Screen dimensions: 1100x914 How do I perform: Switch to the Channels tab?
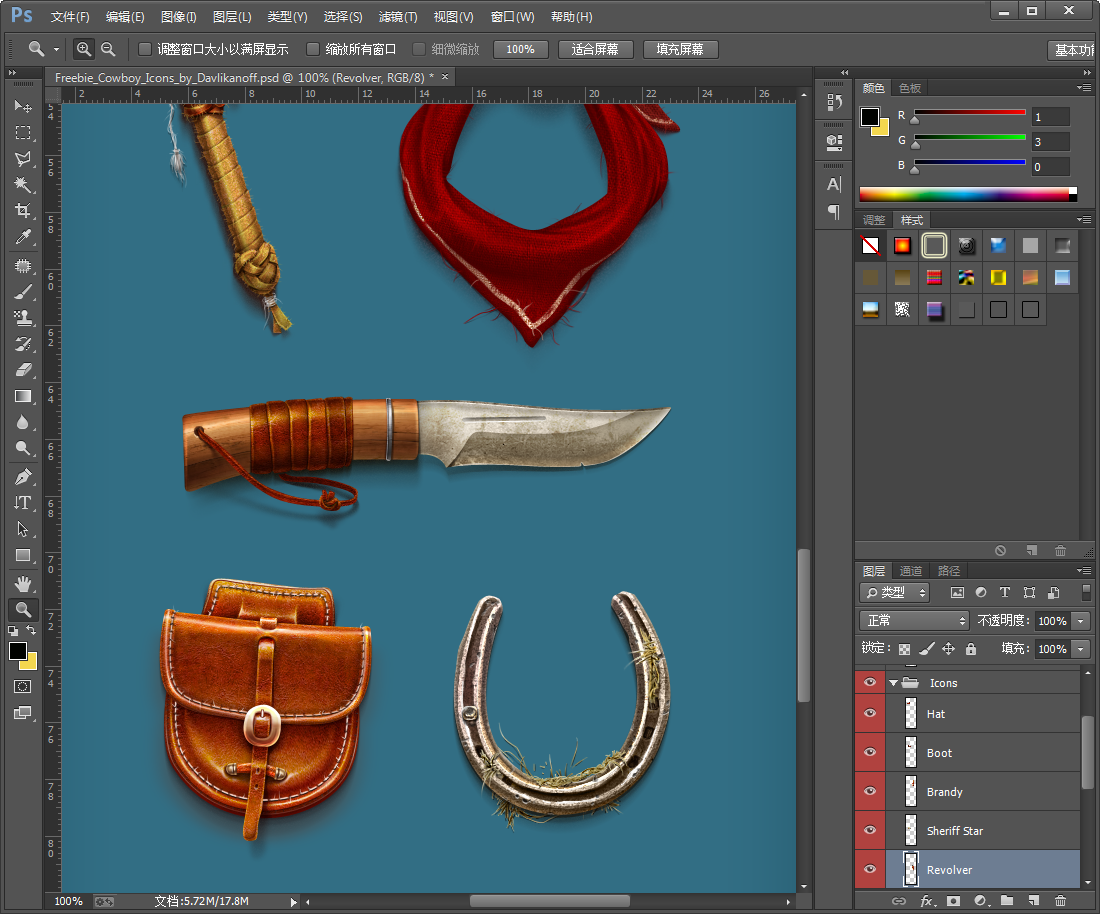click(x=911, y=571)
